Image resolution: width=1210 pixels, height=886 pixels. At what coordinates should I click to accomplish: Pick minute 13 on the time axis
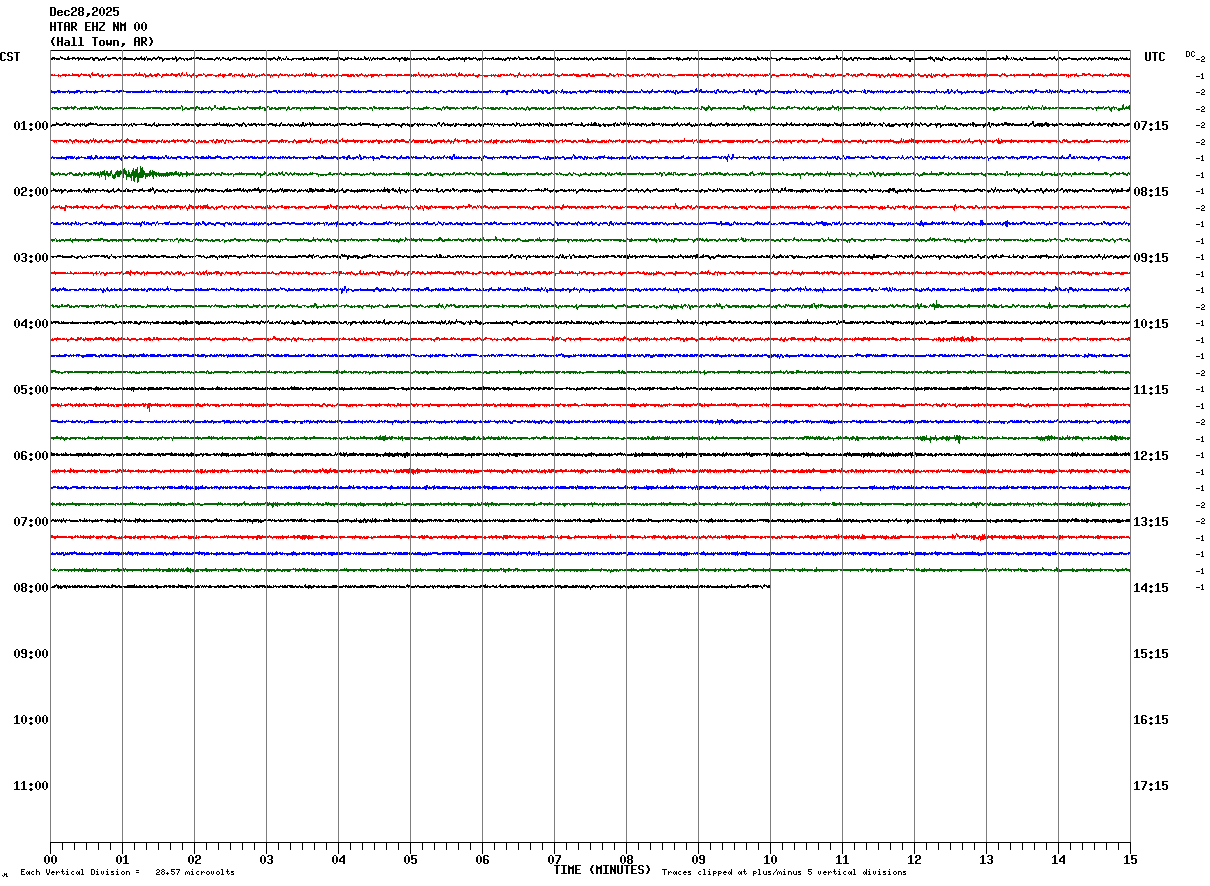[x=986, y=859]
